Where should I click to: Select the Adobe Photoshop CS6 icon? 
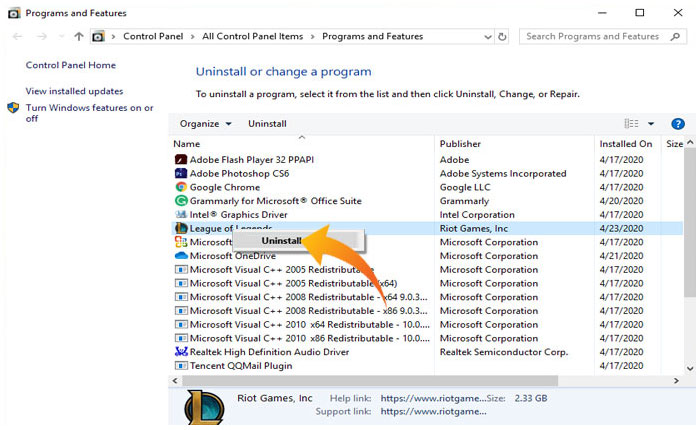tap(181, 173)
